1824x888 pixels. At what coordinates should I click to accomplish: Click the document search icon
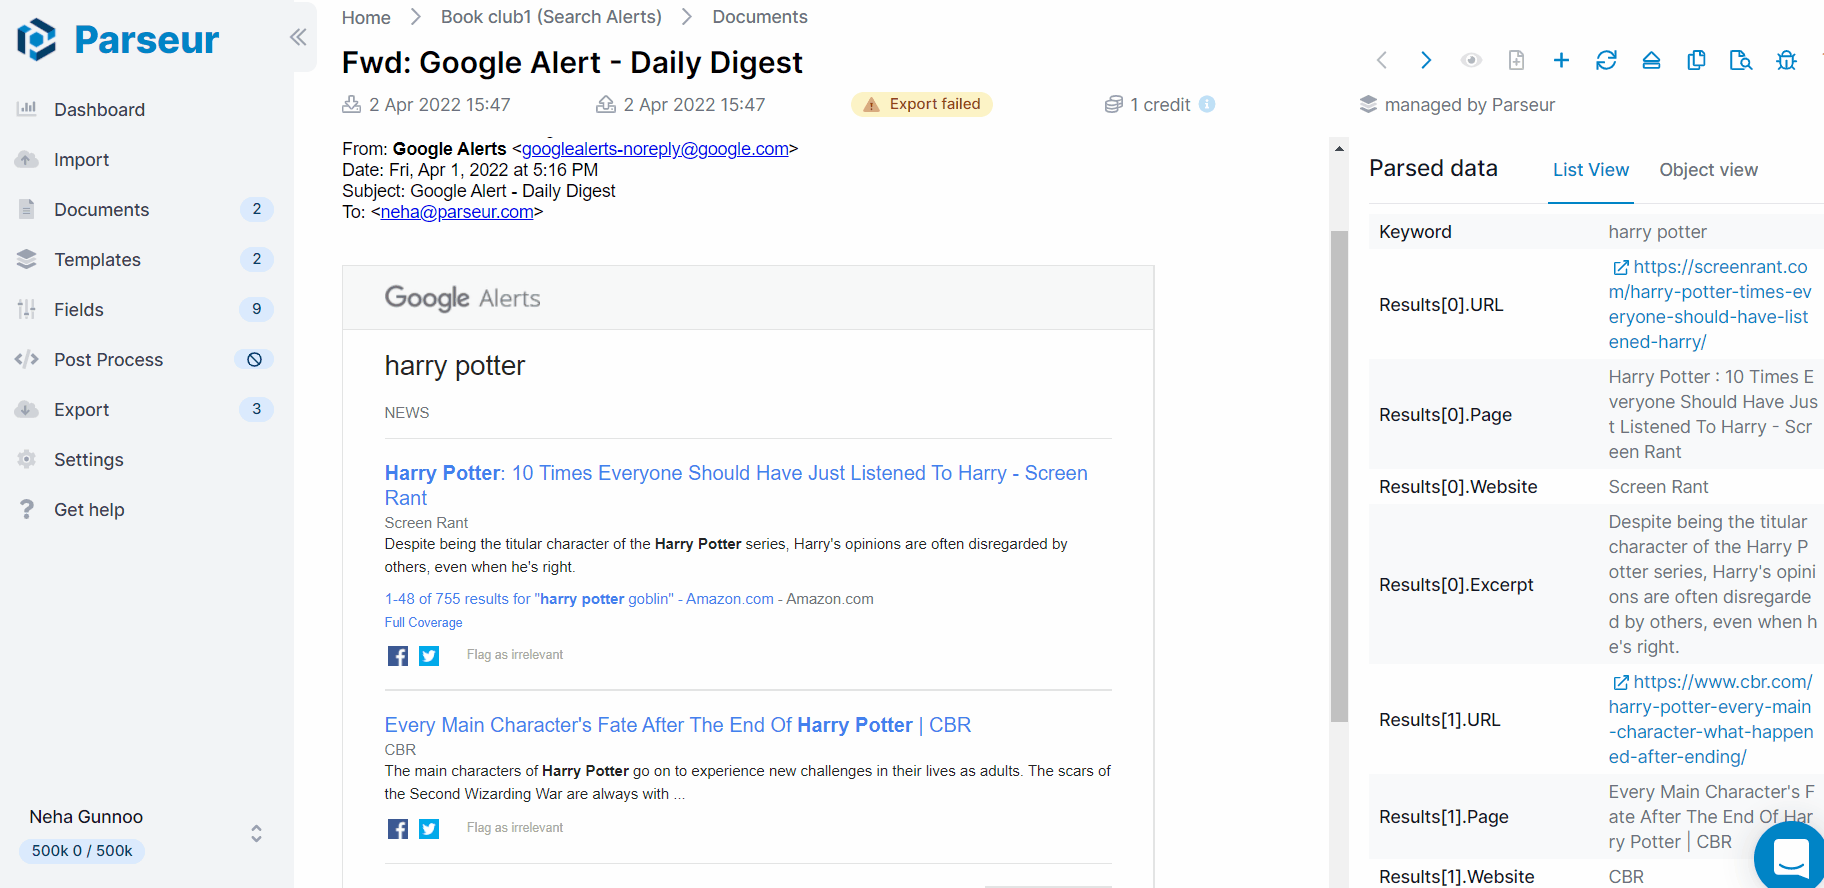tap(1740, 61)
